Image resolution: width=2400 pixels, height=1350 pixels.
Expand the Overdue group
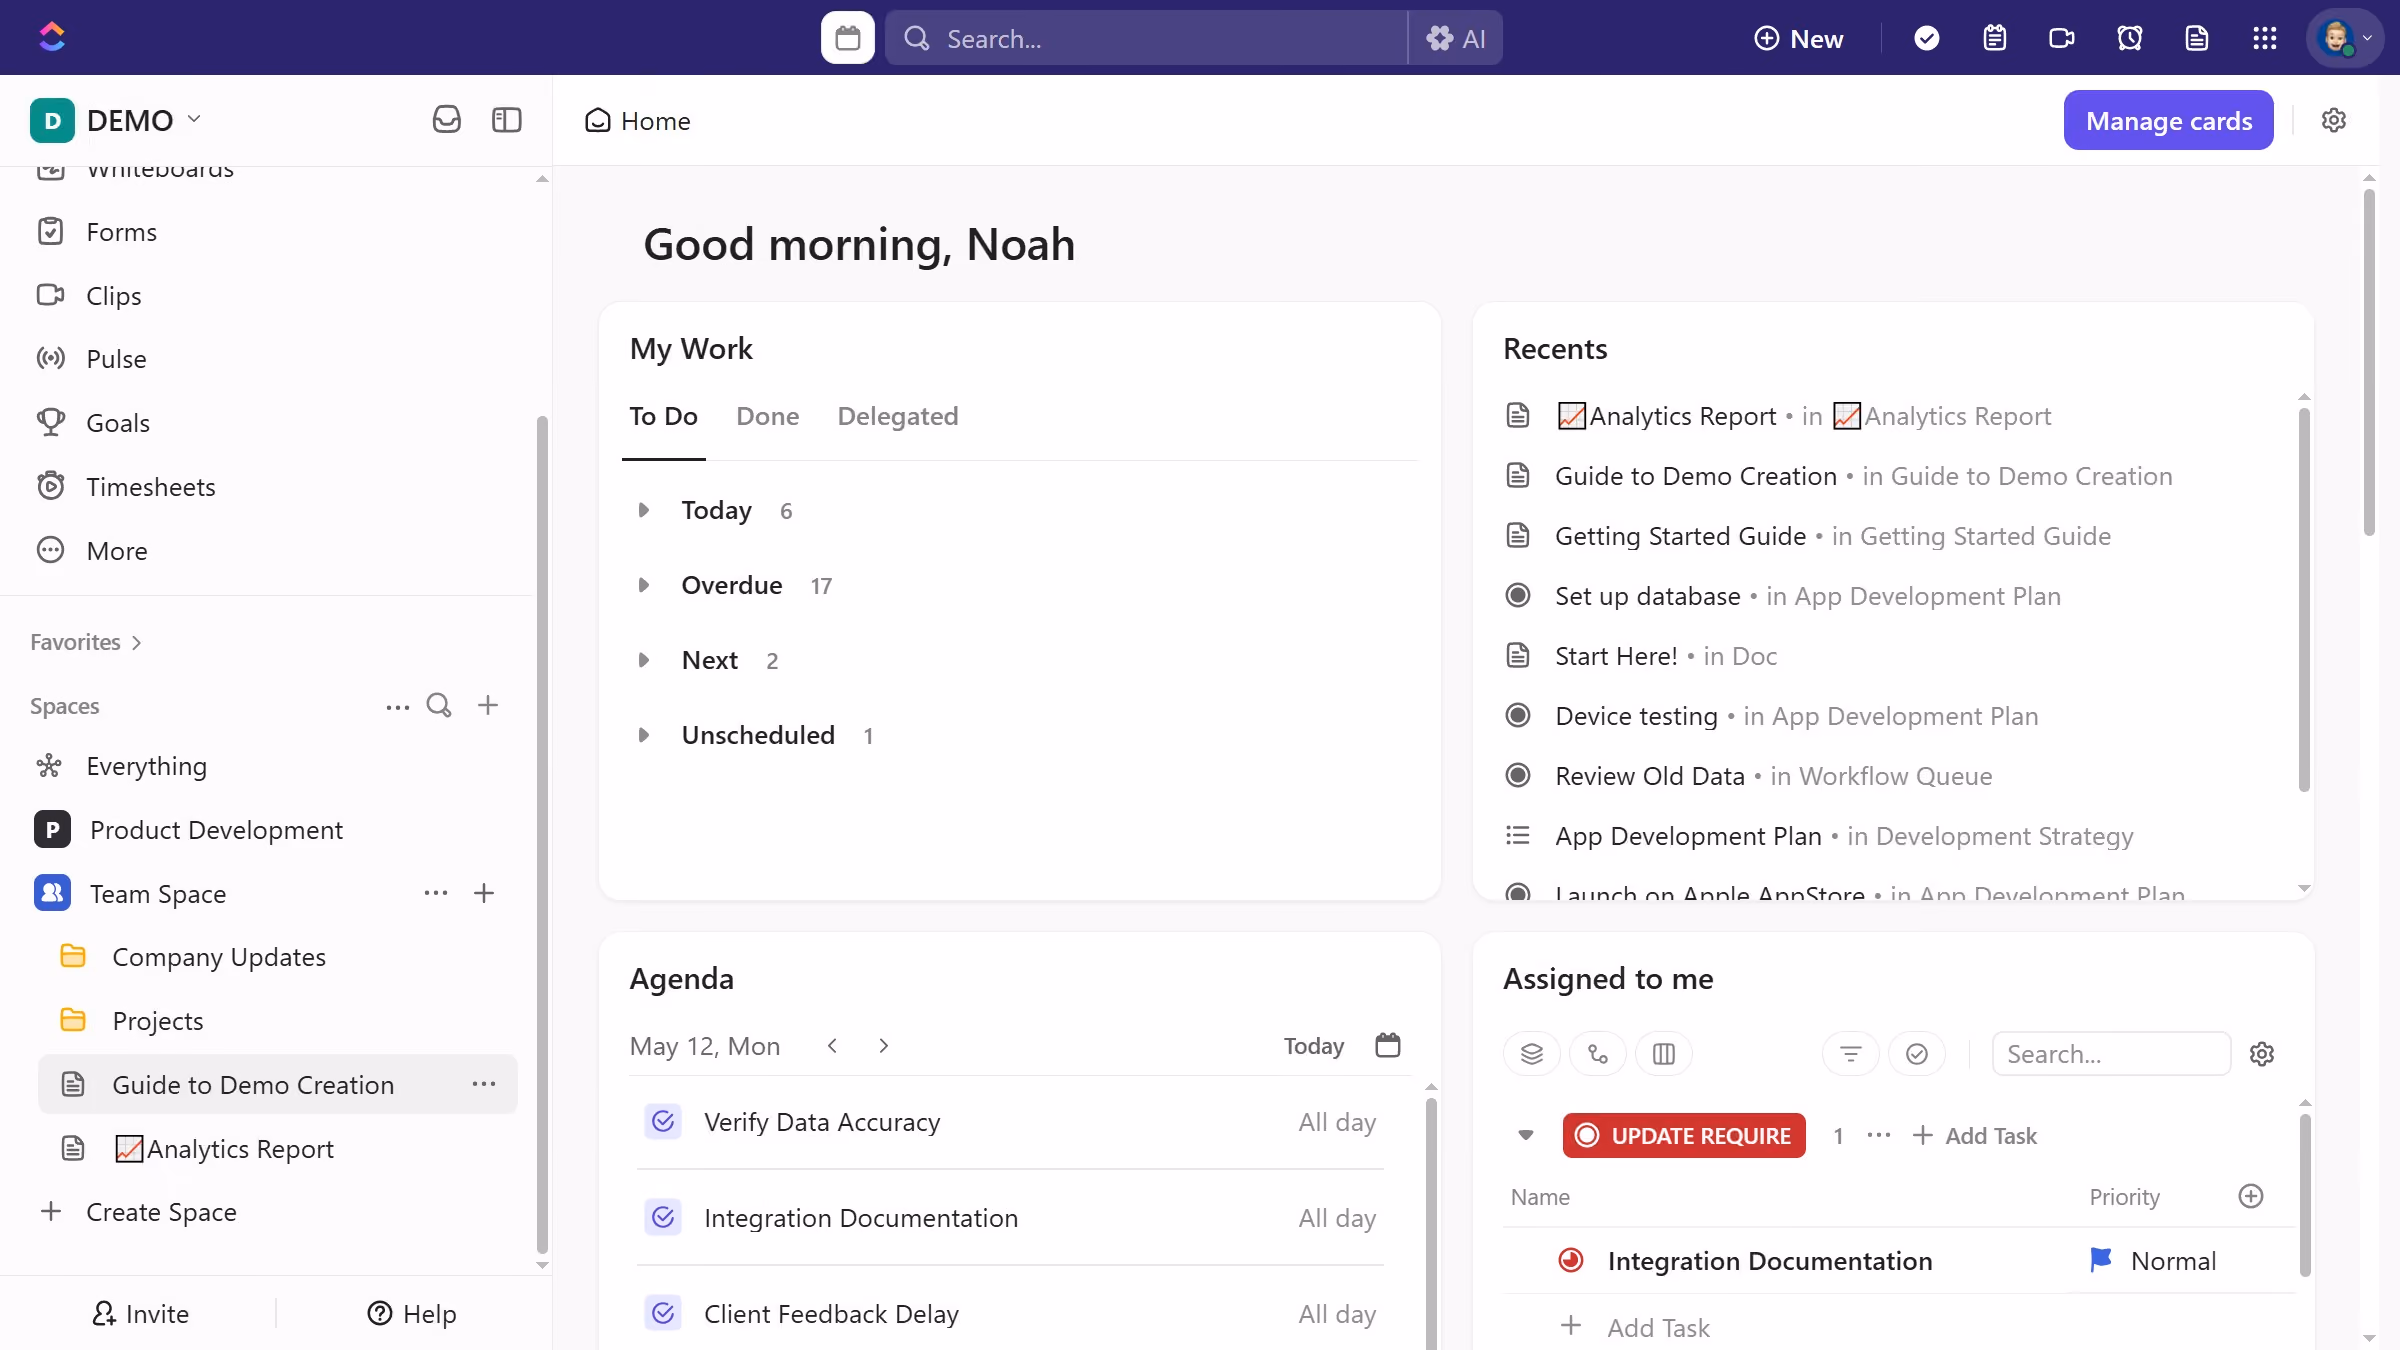pyautogui.click(x=643, y=585)
